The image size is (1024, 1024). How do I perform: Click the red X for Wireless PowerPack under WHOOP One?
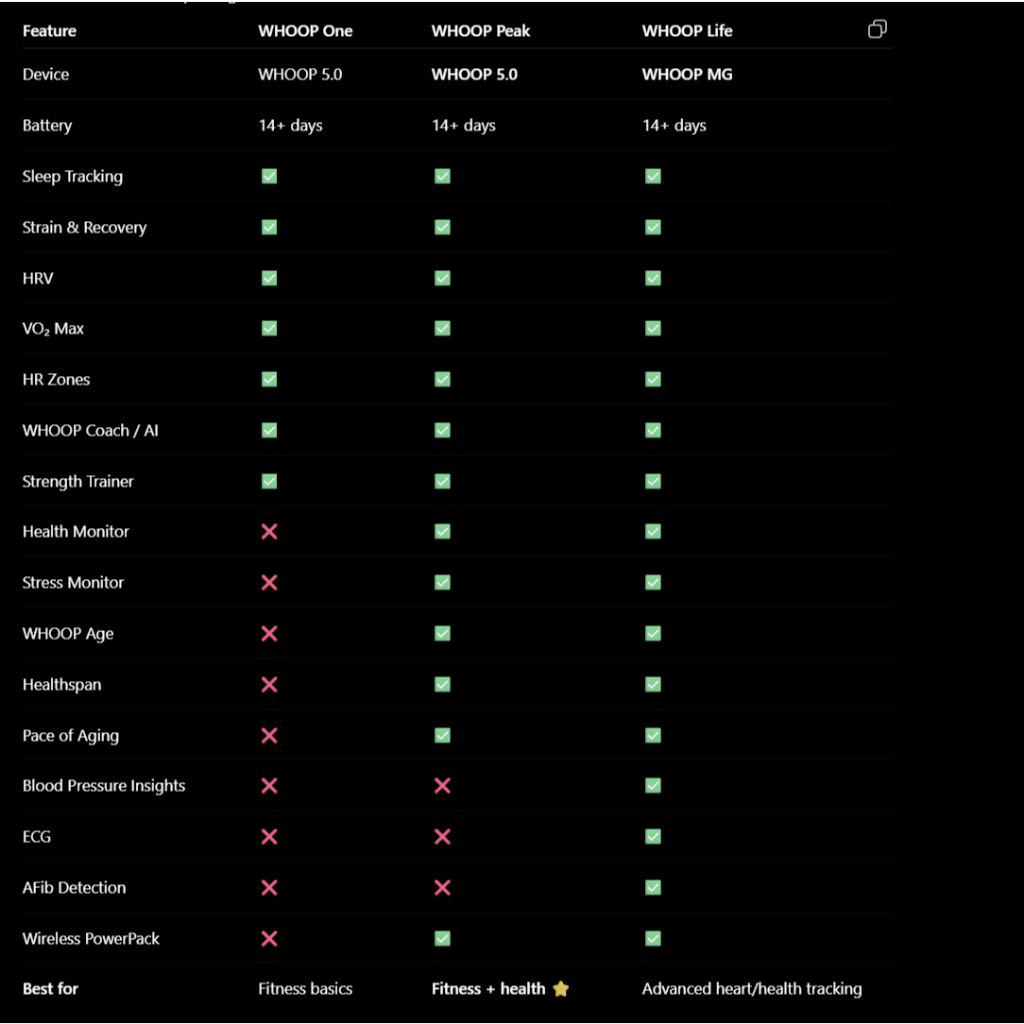[269, 938]
